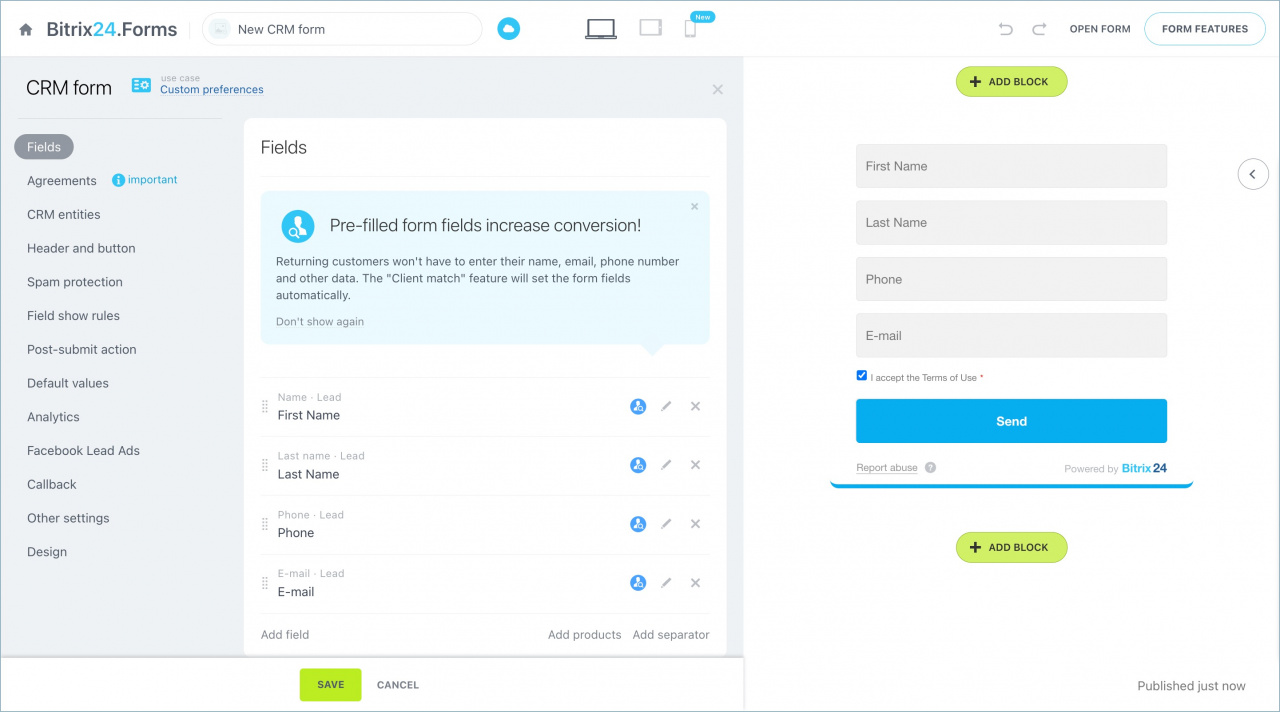1280x712 pixels.
Task: Click the green Save button
Action: coord(330,685)
